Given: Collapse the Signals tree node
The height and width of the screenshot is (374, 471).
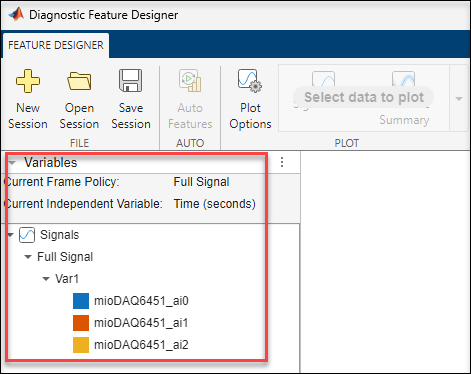Looking at the screenshot, I should [x=10, y=235].
